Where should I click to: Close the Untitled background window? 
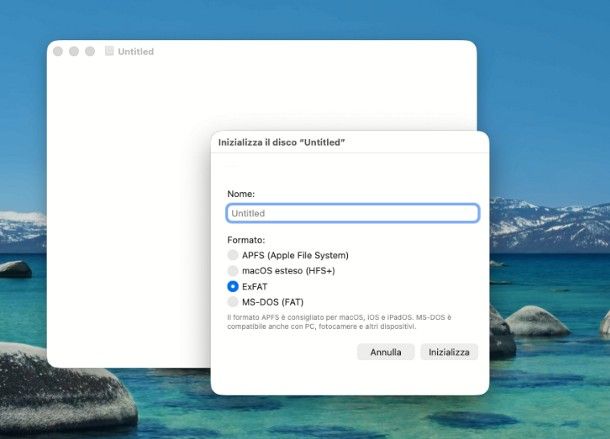(58, 51)
